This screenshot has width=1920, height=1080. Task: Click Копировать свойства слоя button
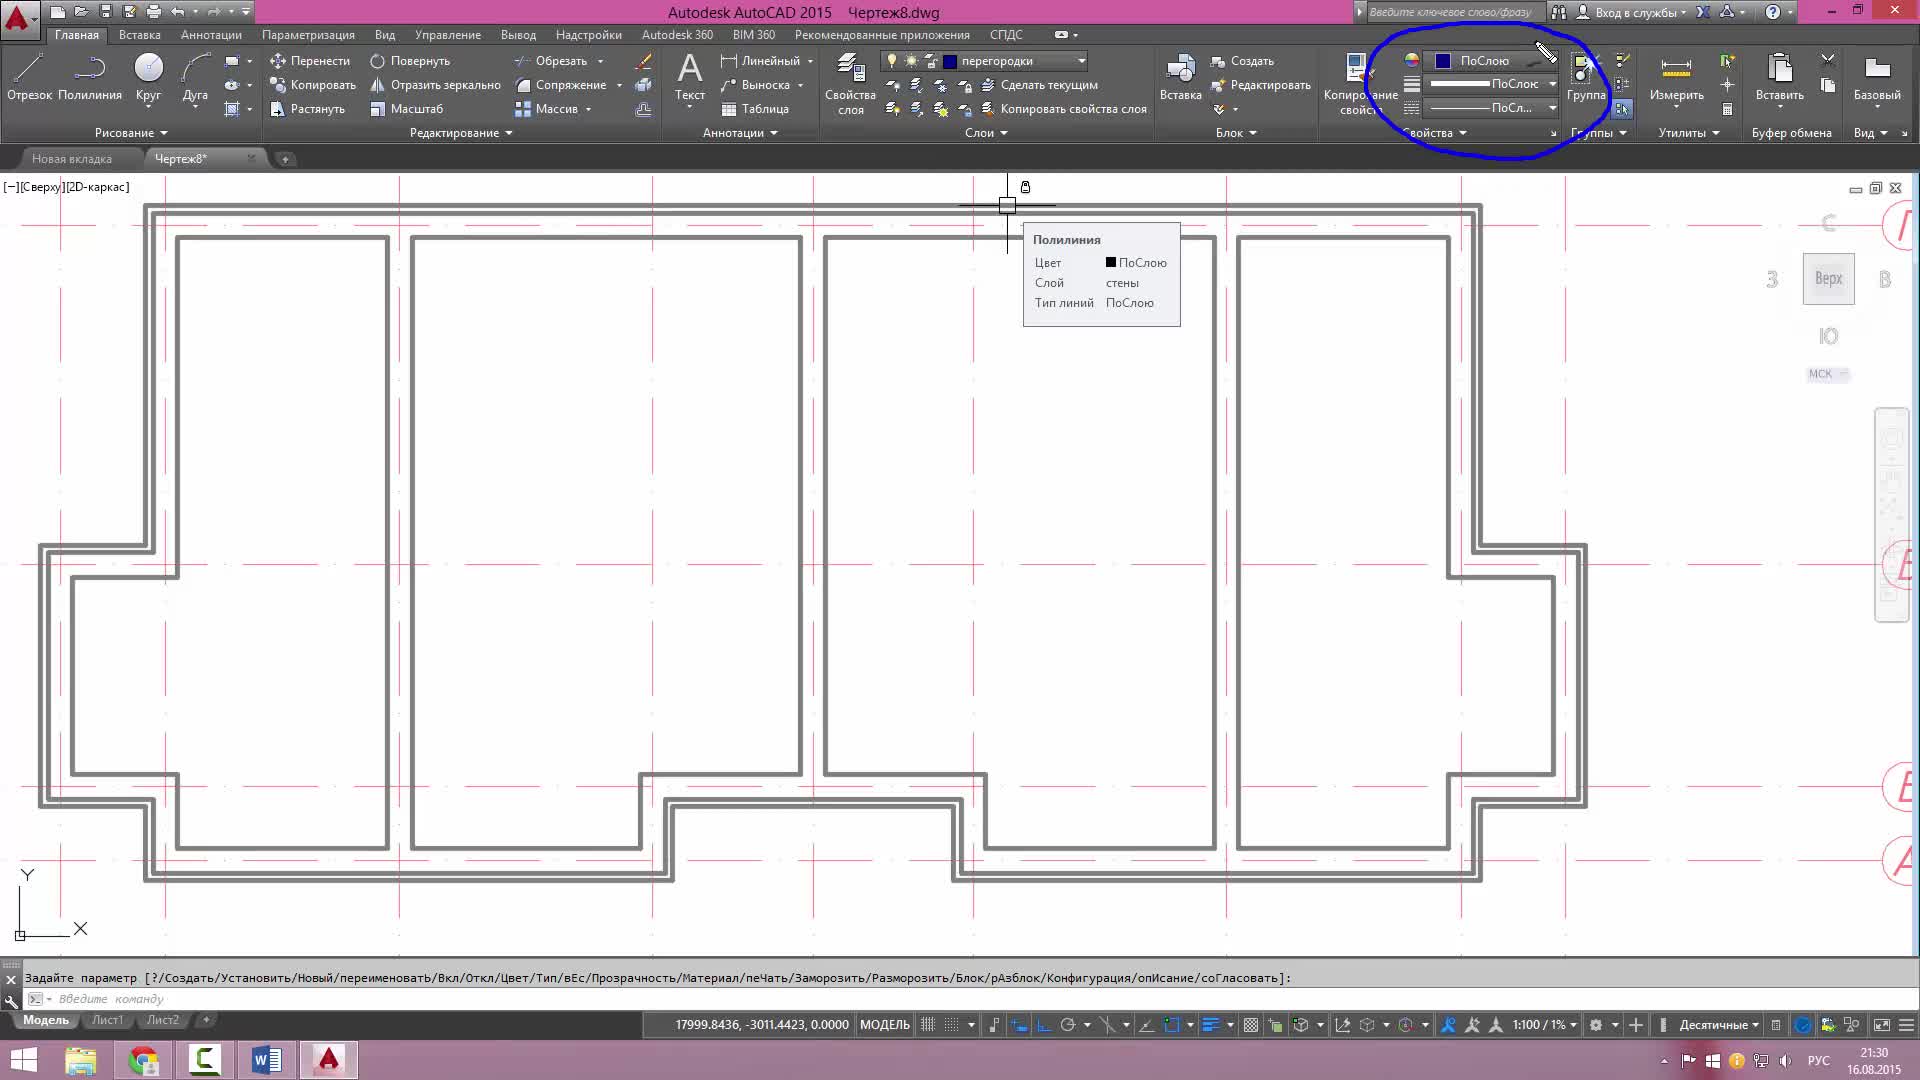click(1064, 109)
